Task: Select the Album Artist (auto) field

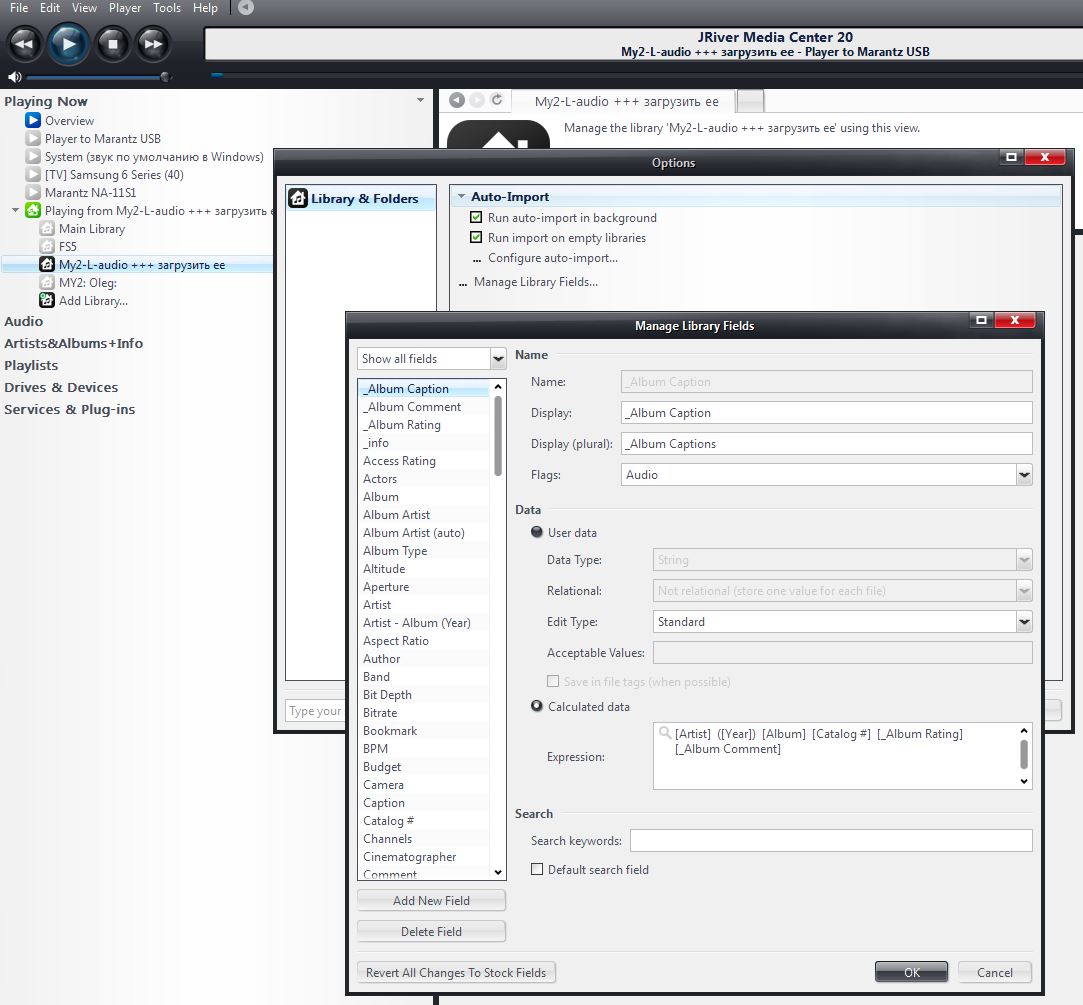Action: click(424, 533)
